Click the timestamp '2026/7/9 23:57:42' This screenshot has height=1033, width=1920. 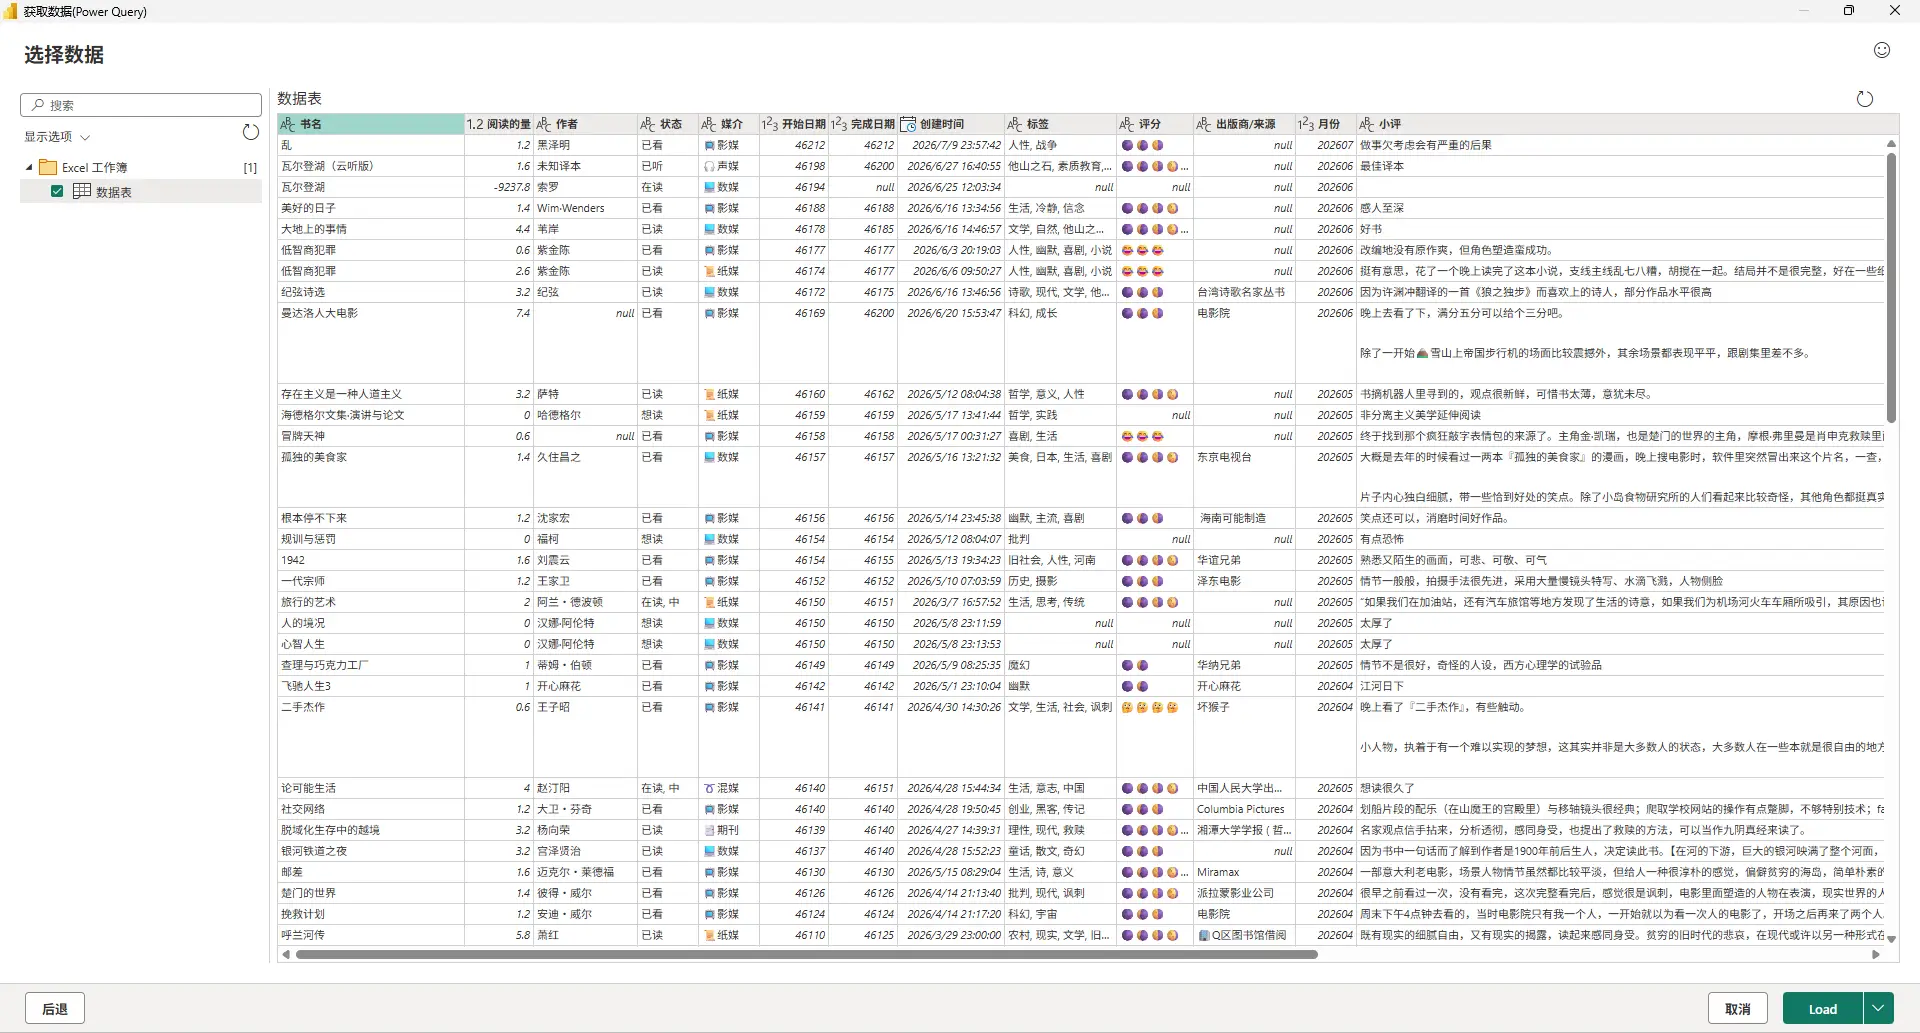tap(956, 145)
